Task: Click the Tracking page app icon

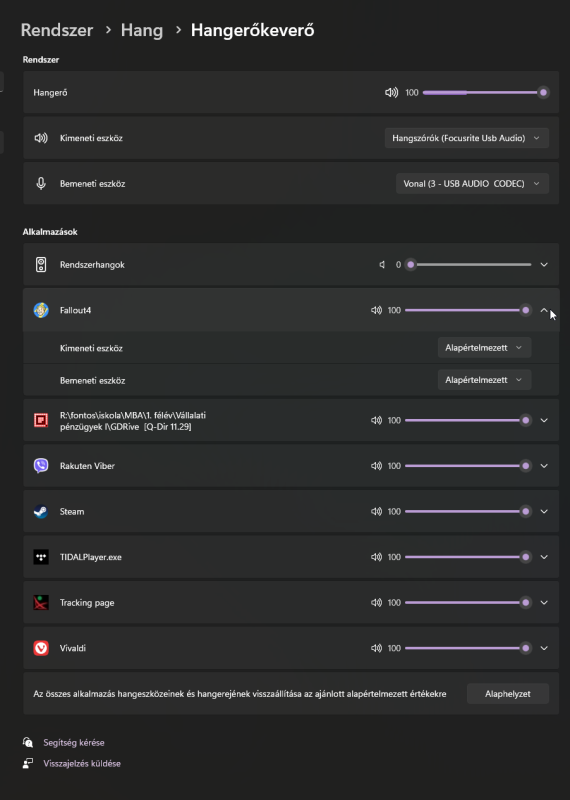Action: (x=41, y=603)
